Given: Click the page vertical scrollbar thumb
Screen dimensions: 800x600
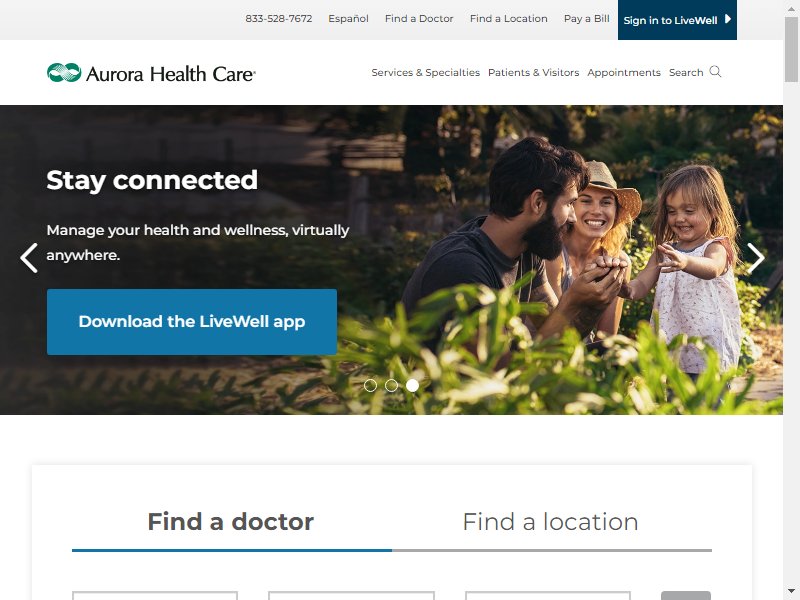Looking at the screenshot, I should pyautogui.click(x=791, y=48).
